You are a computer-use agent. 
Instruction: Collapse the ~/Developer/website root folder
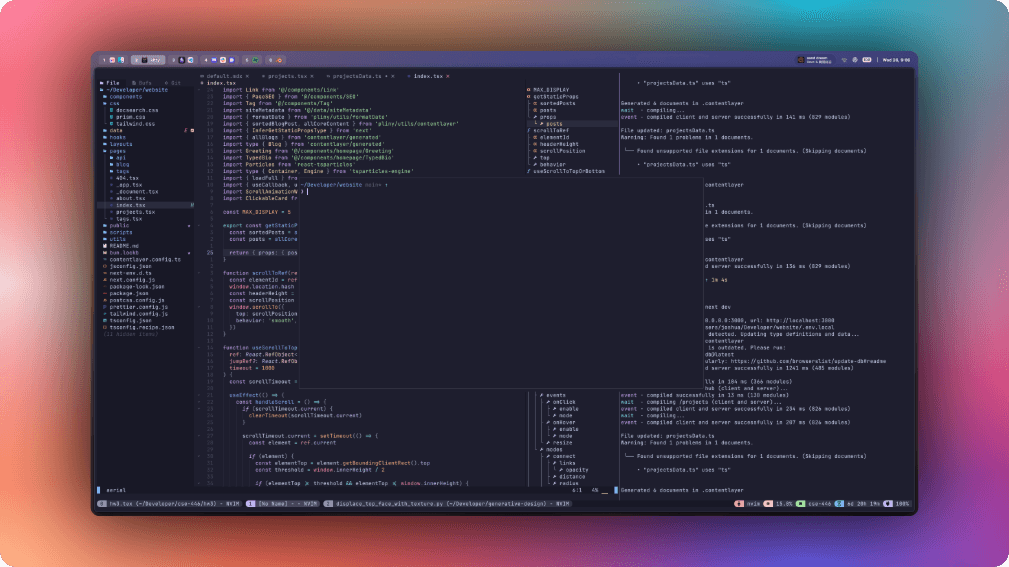pyautogui.click(x=136, y=90)
